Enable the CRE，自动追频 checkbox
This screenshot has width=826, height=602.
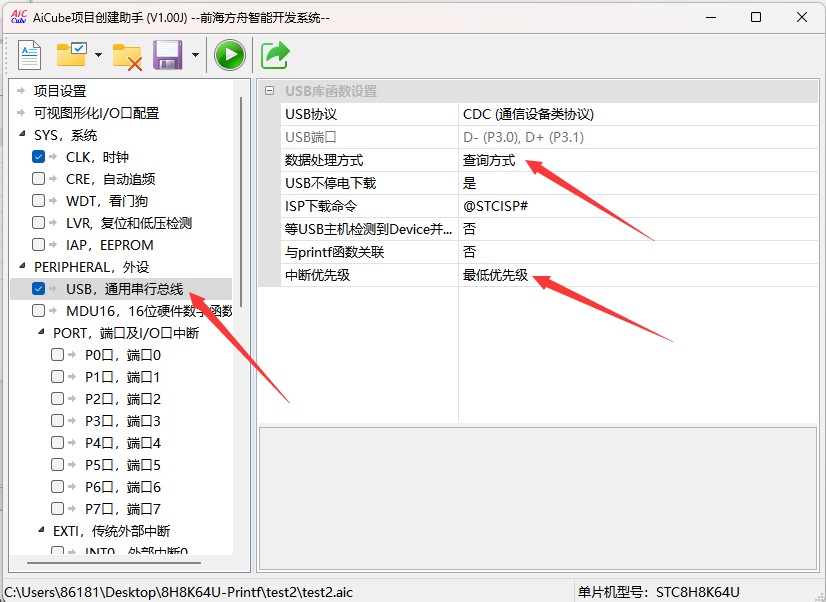(x=38, y=179)
